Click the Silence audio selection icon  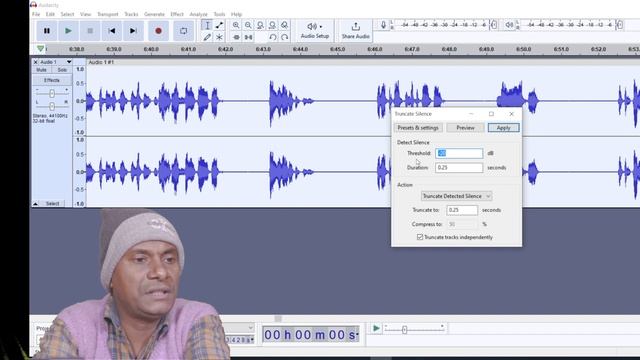(248, 37)
